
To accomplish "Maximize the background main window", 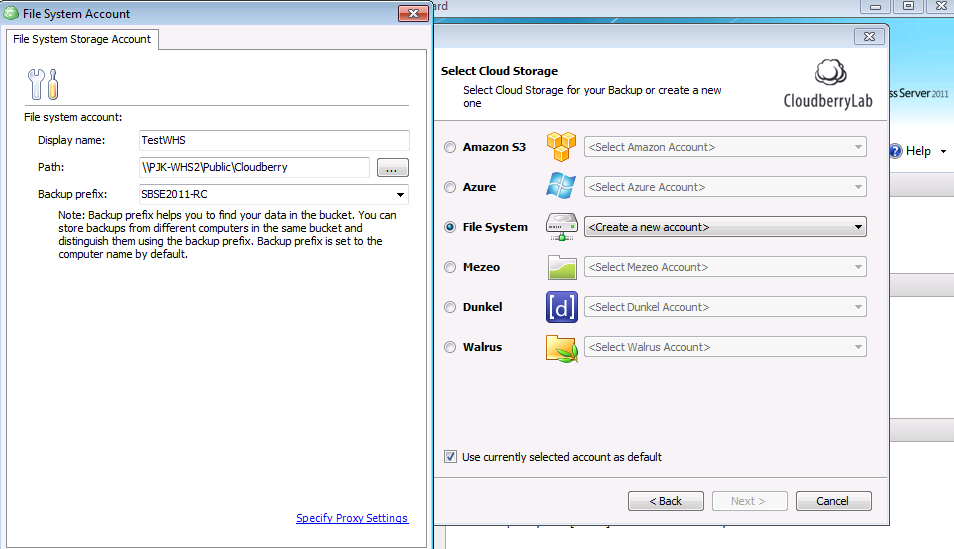I will click(908, 7).
